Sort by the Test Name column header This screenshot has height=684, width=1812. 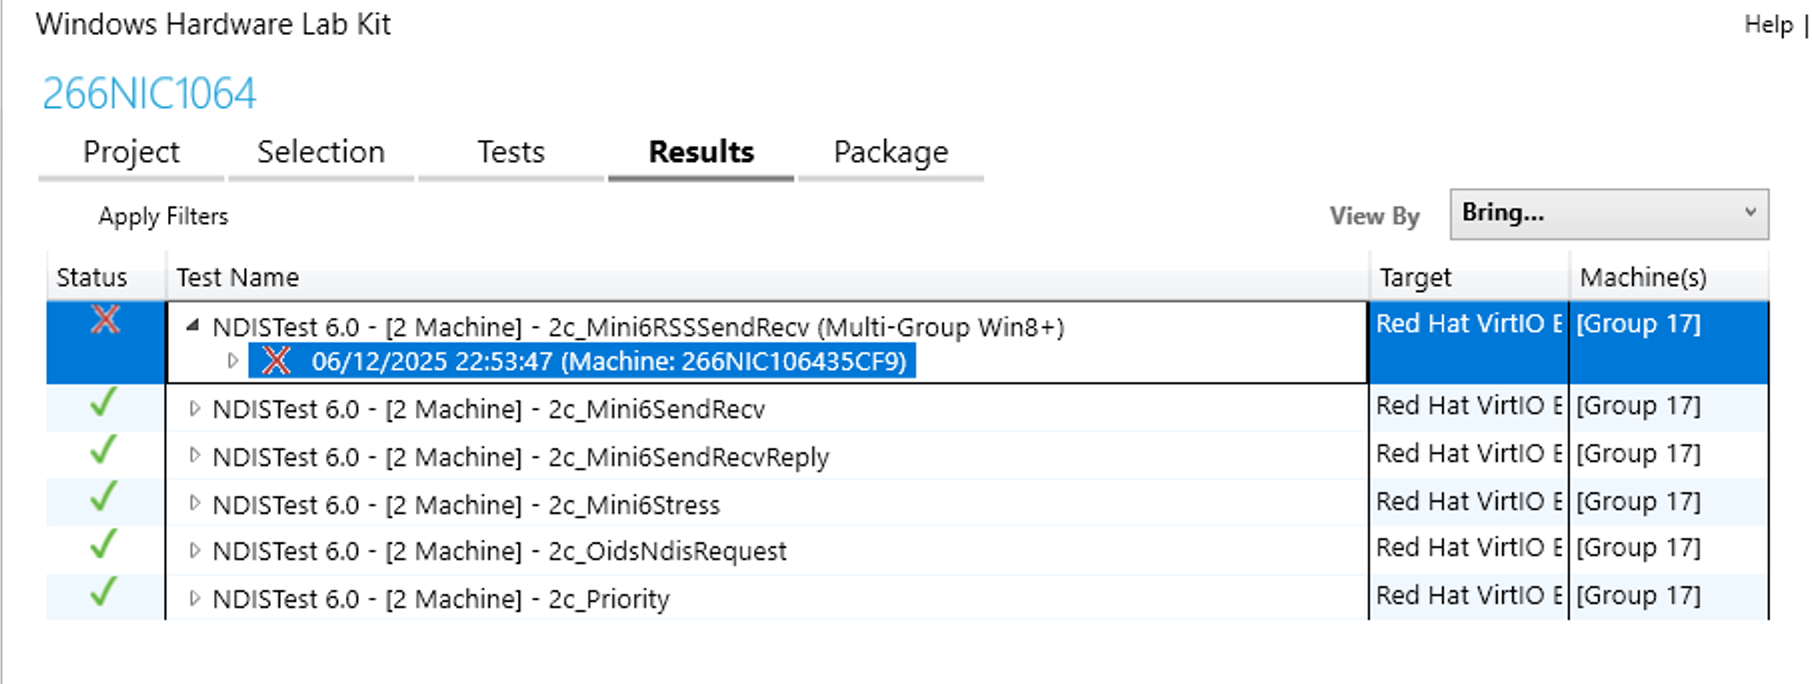(x=238, y=277)
